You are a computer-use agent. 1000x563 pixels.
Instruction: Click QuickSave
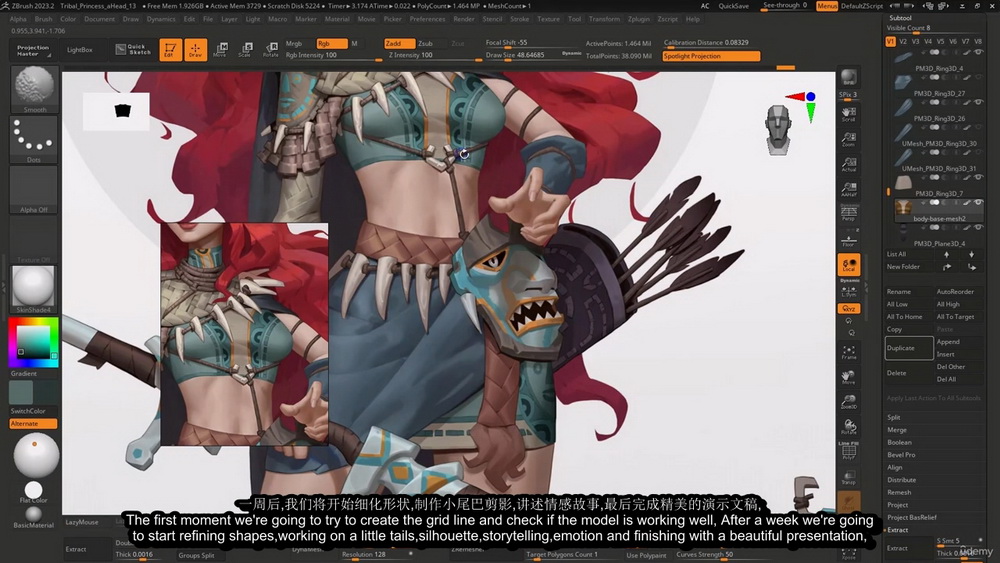pos(733,6)
